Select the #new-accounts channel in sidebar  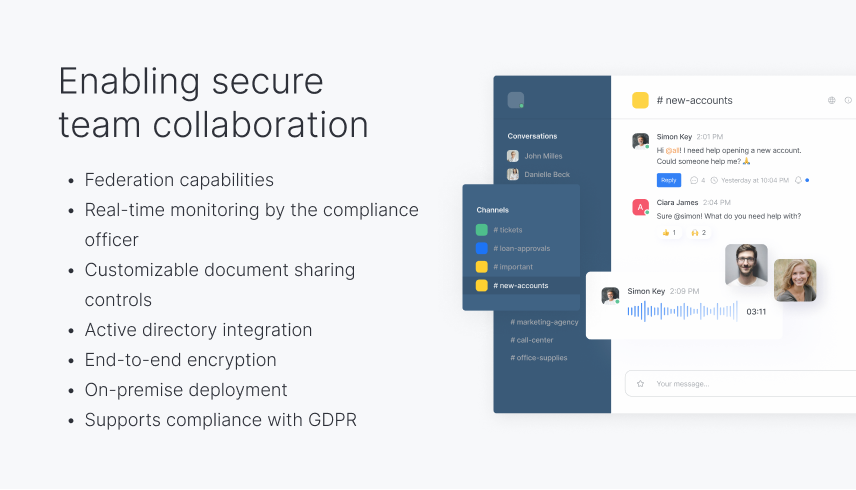(x=521, y=285)
